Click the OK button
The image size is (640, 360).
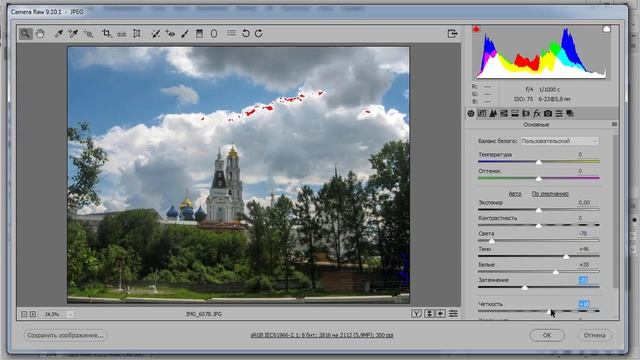pyautogui.click(x=547, y=335)
